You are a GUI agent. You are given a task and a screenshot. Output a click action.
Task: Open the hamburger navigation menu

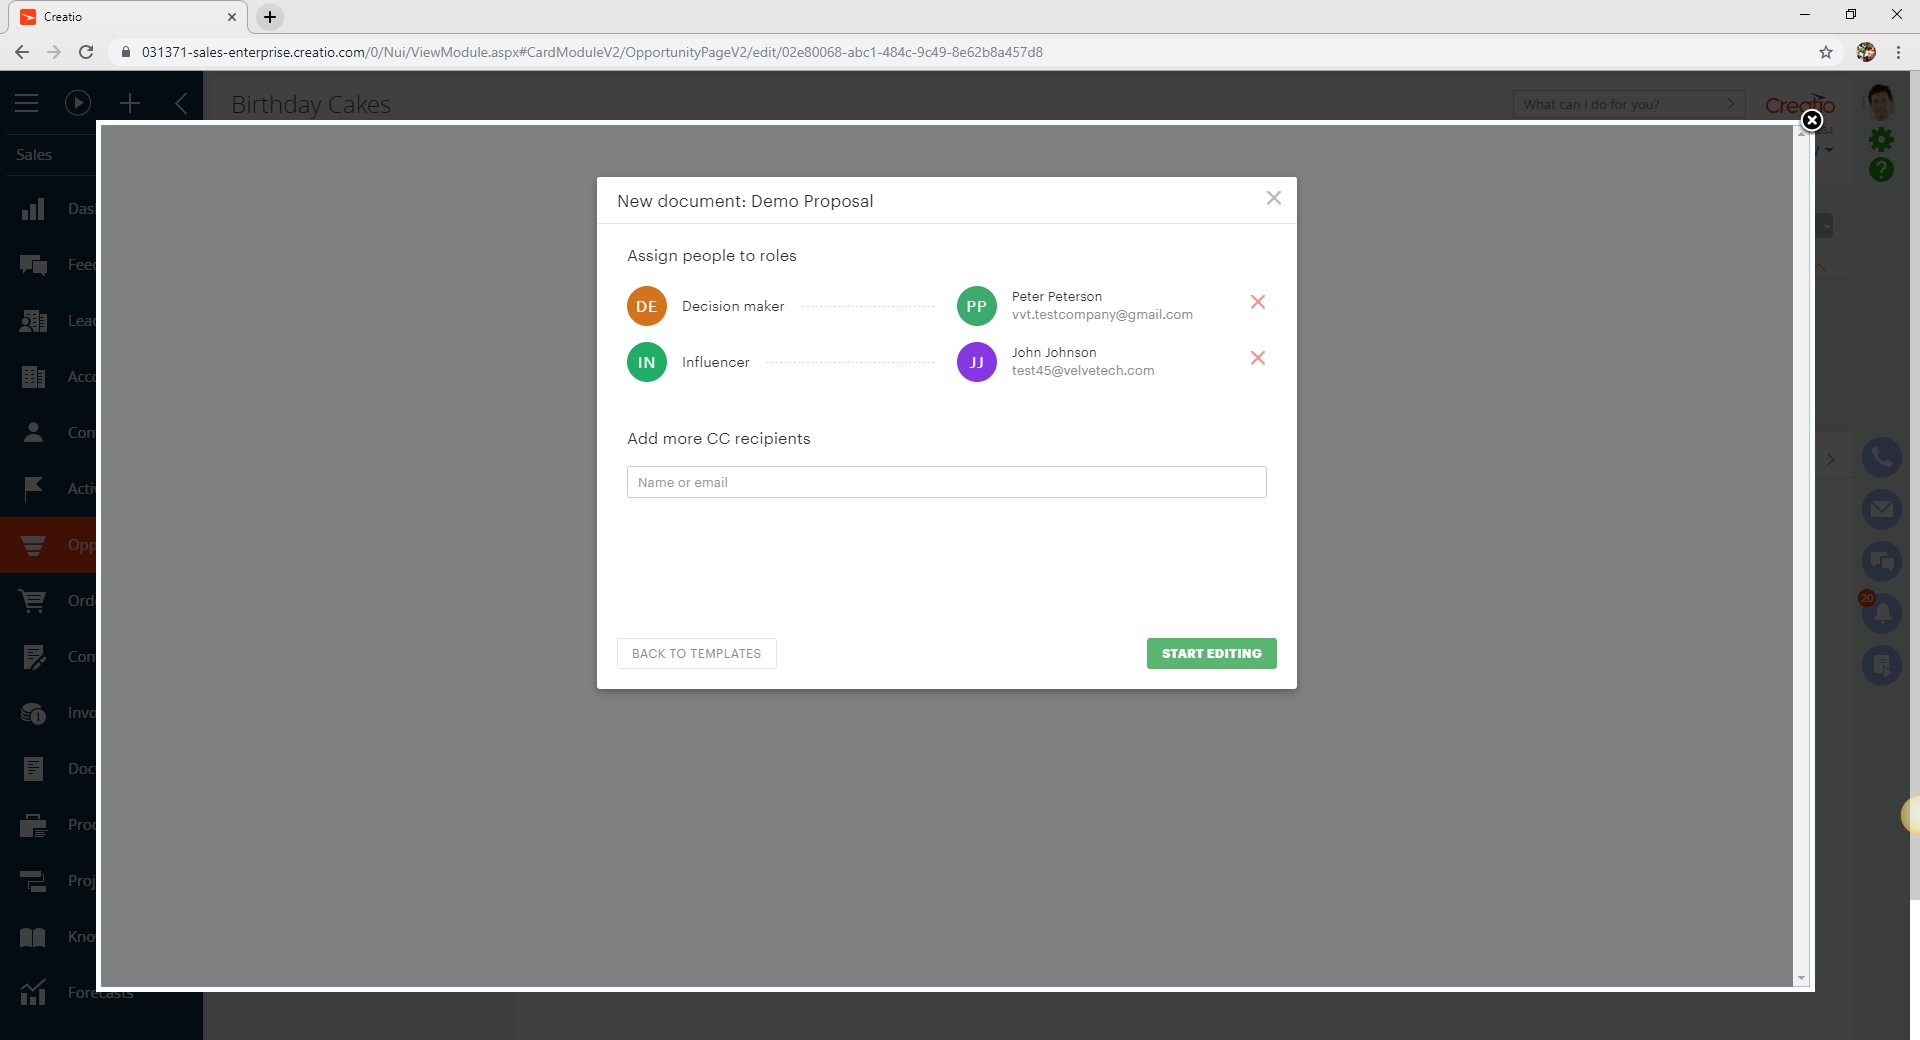pyautogui.click(x=27, y=103)
